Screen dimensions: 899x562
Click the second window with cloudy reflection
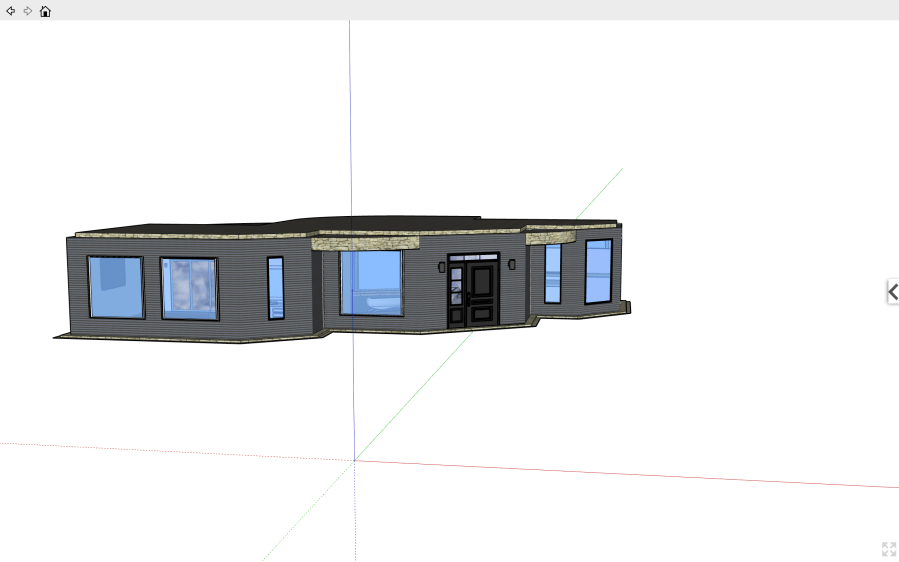pos(189,289)
